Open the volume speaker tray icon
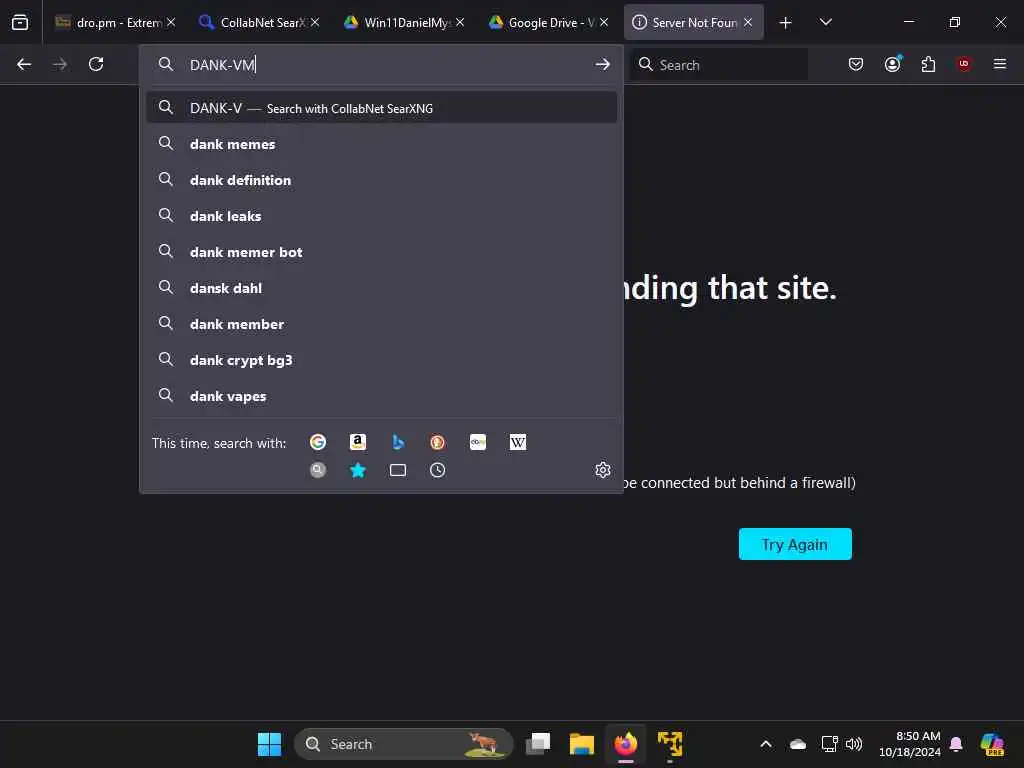 pos(854,744)
